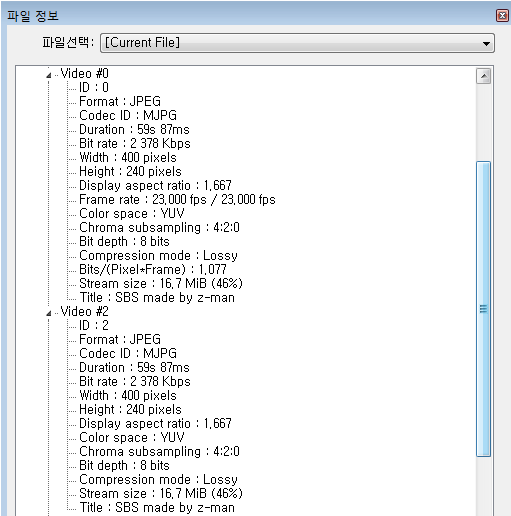Image resolution: width=511 pixels, height=516 pixels.
Task: Select 'Duration : 59s 87ms' under Video #0
Action: click(x=134, y=129)
